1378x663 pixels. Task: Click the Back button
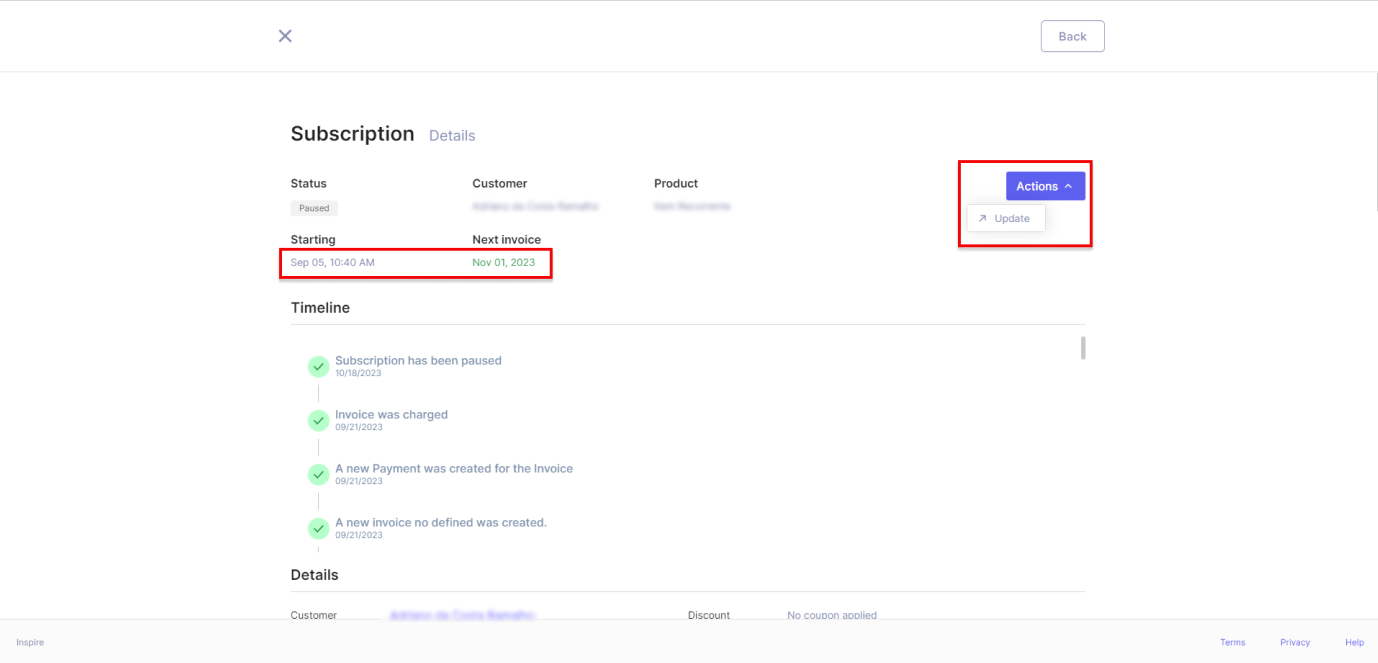tap(1072, 36)
